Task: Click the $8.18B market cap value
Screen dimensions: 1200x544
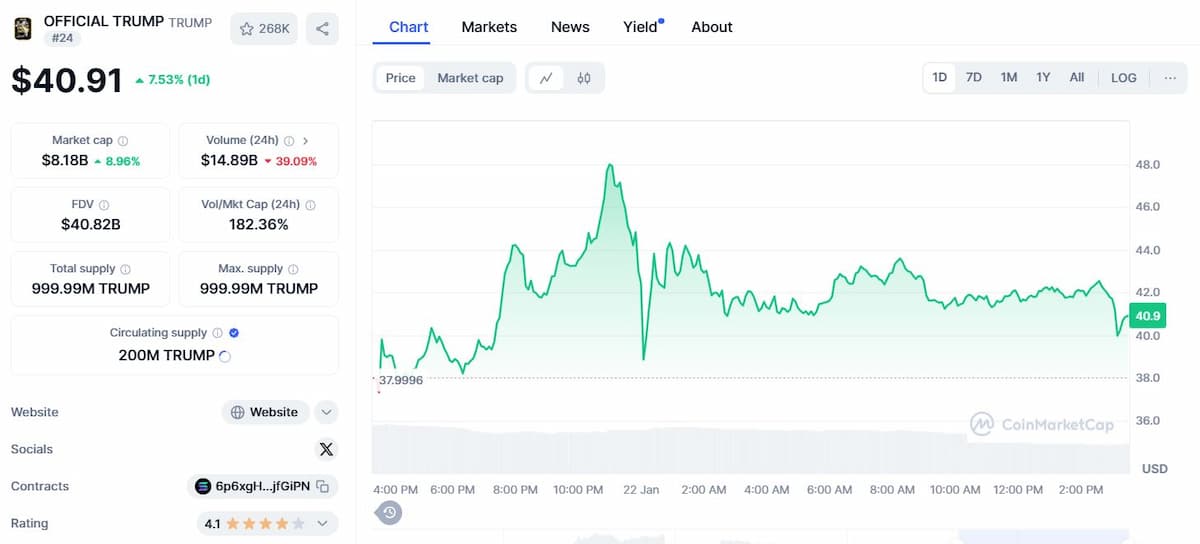Action: pyautogui.click(x=65, y=160)
